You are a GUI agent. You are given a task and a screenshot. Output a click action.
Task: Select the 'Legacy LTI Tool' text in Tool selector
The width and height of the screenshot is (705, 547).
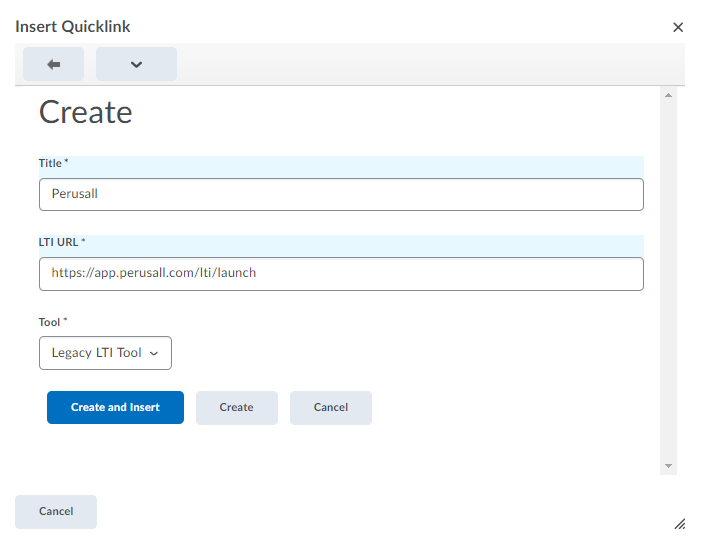[96, 353]
